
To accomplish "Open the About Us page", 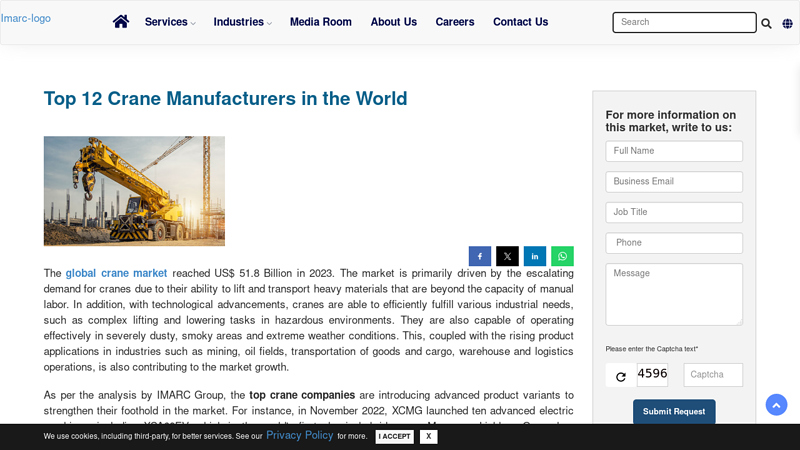I will 393,22.
